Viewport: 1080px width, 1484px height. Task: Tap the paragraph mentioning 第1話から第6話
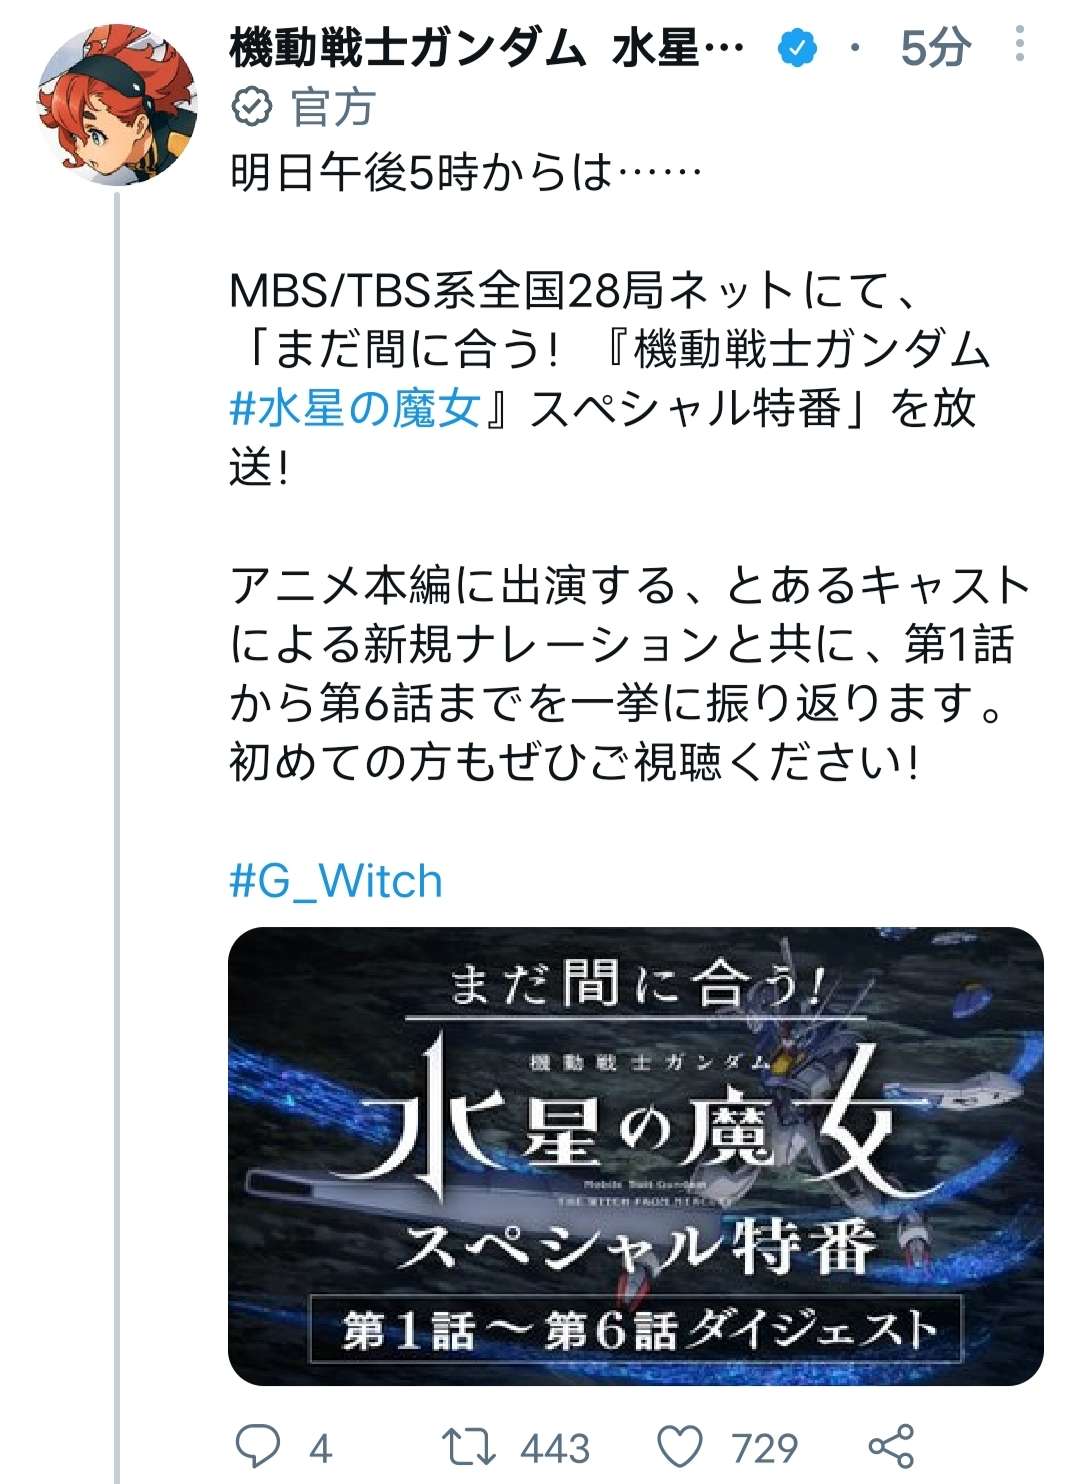click(630, 673)
